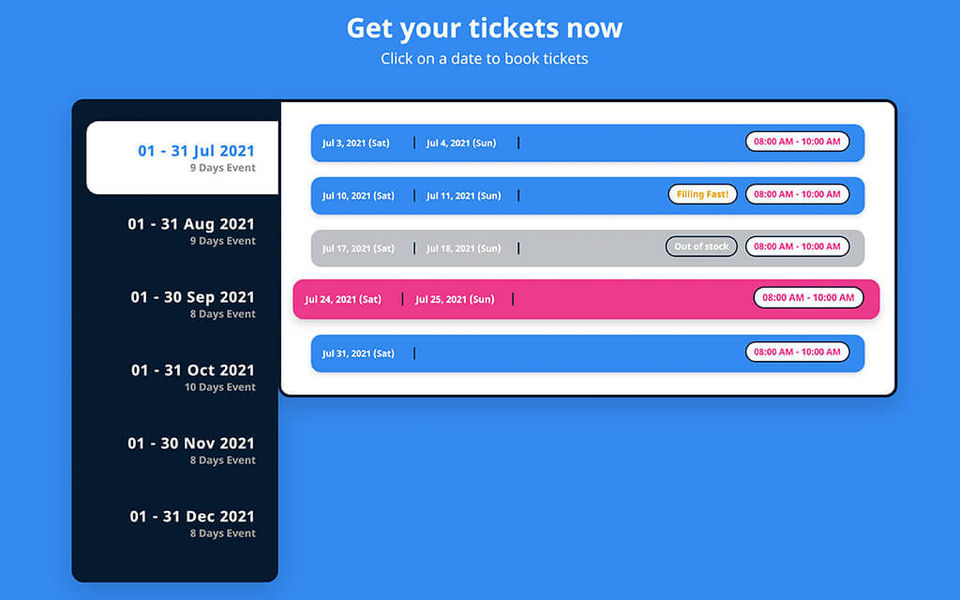Screen dimensions: 960x600
Task: Book the Jul 25, 2021 (Sun) date
Action: pos(454,299)
